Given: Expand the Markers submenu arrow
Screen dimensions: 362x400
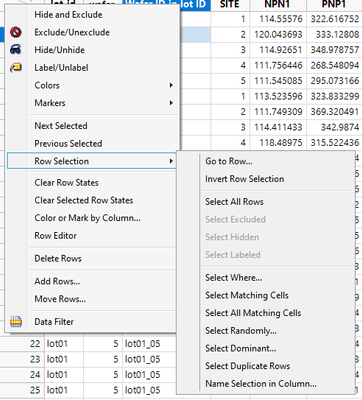Looking at the screenshot, I should point(171,103).
